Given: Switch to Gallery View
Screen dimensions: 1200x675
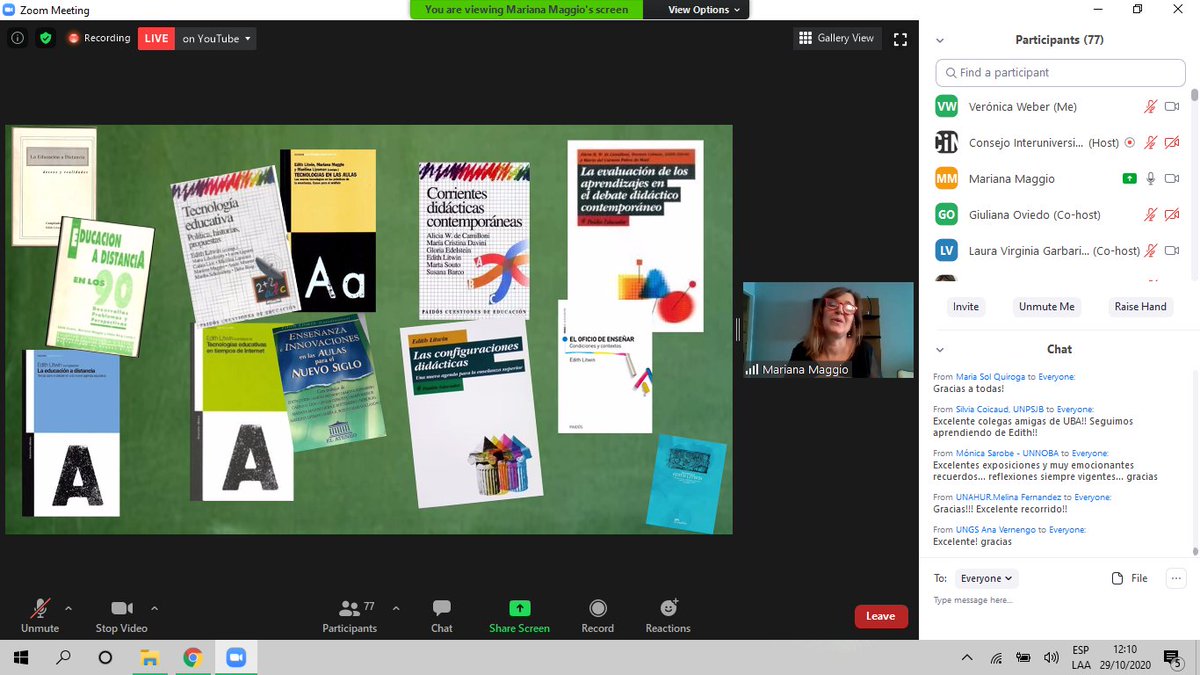Looking at the screenshot, I should pos(837,38).
